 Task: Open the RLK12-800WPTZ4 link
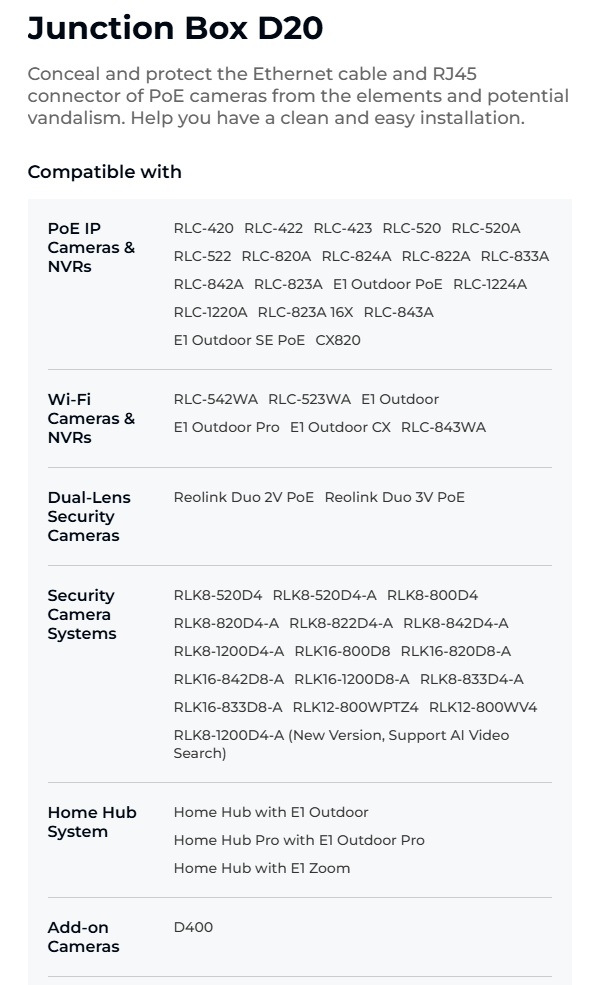coord(356,707)
